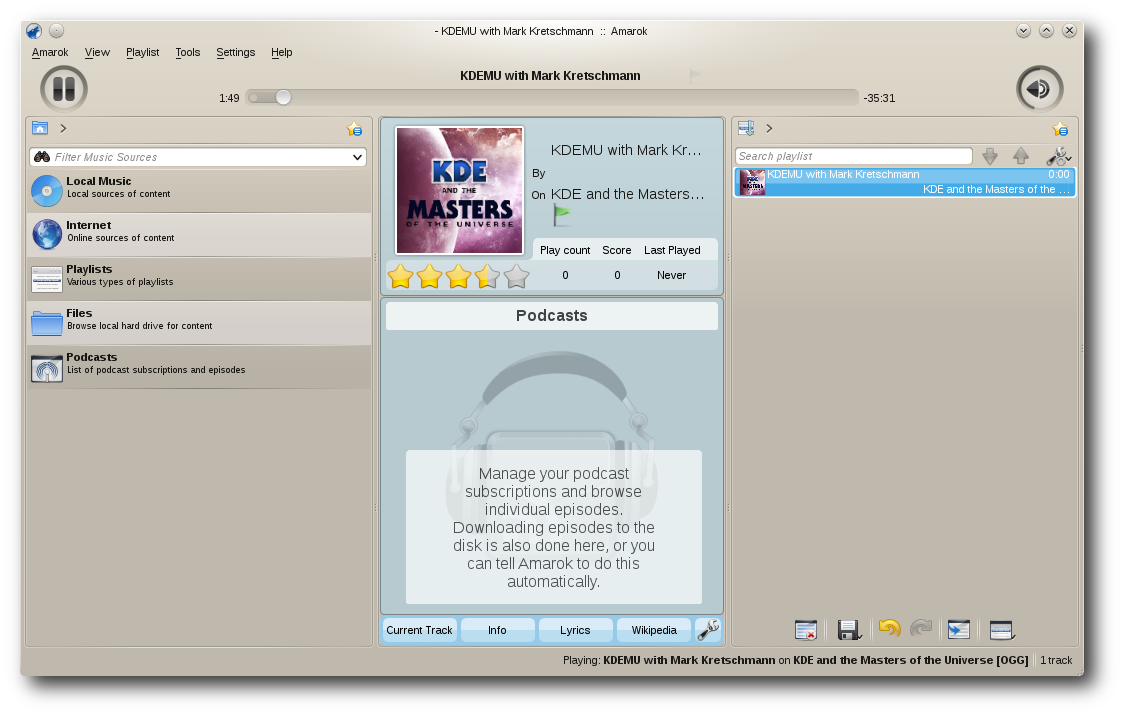Rate track two stars
Viewport: 1124px width, 716px height.
pyautogui.click(x=429, y=276)
